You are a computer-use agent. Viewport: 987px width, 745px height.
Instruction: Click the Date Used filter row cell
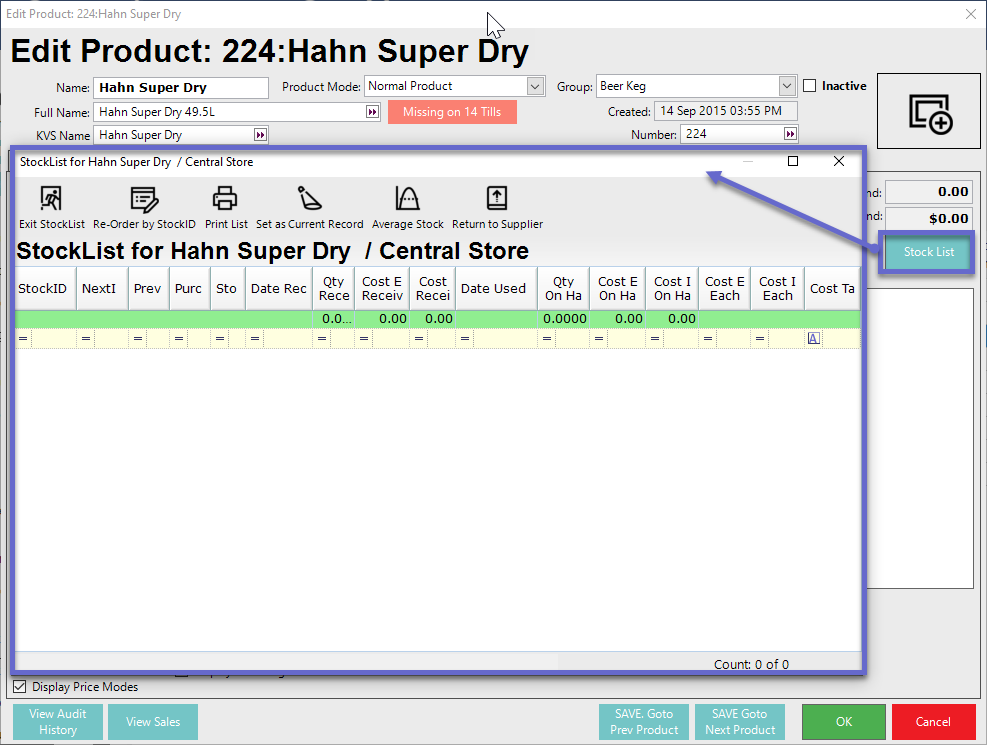point(496,339)
